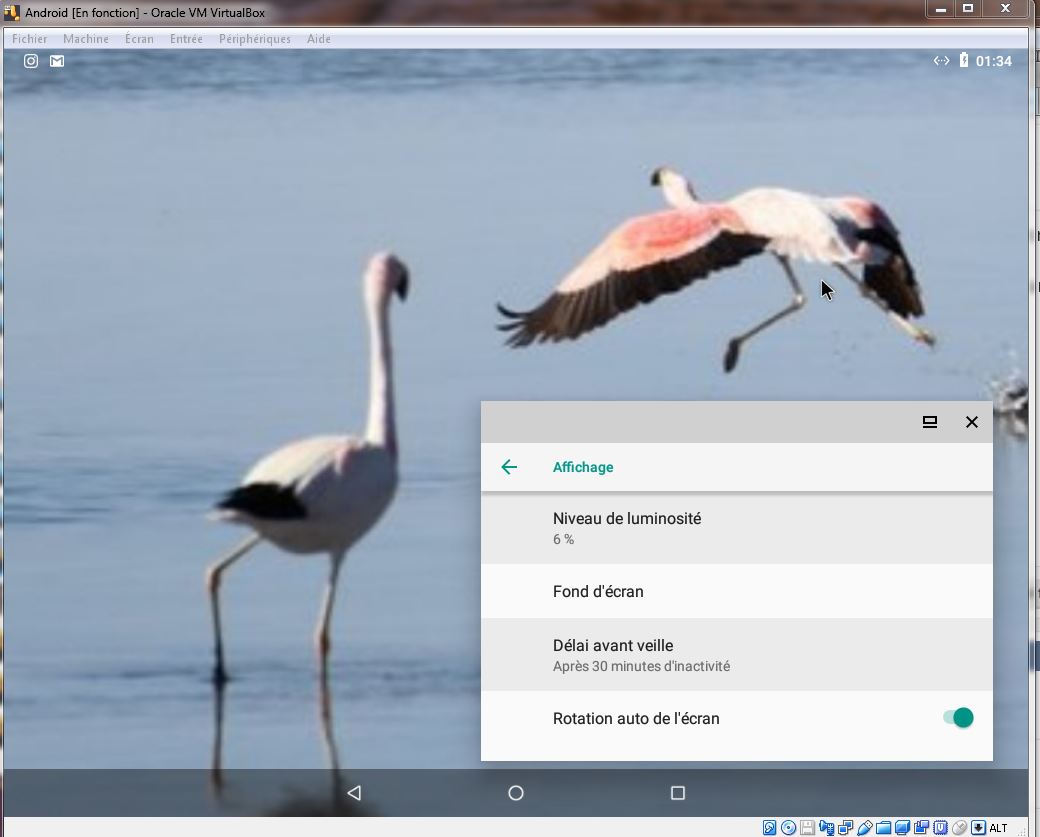Open the Aide menu
This screenshot has height=837, width=1040.
[x=318, y=39]
